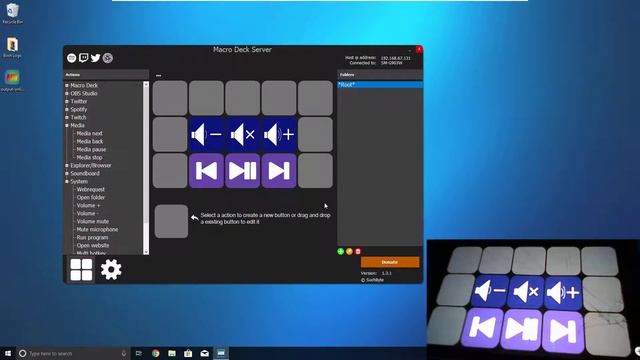Open Task View on the taskbar

coord(138,353)
